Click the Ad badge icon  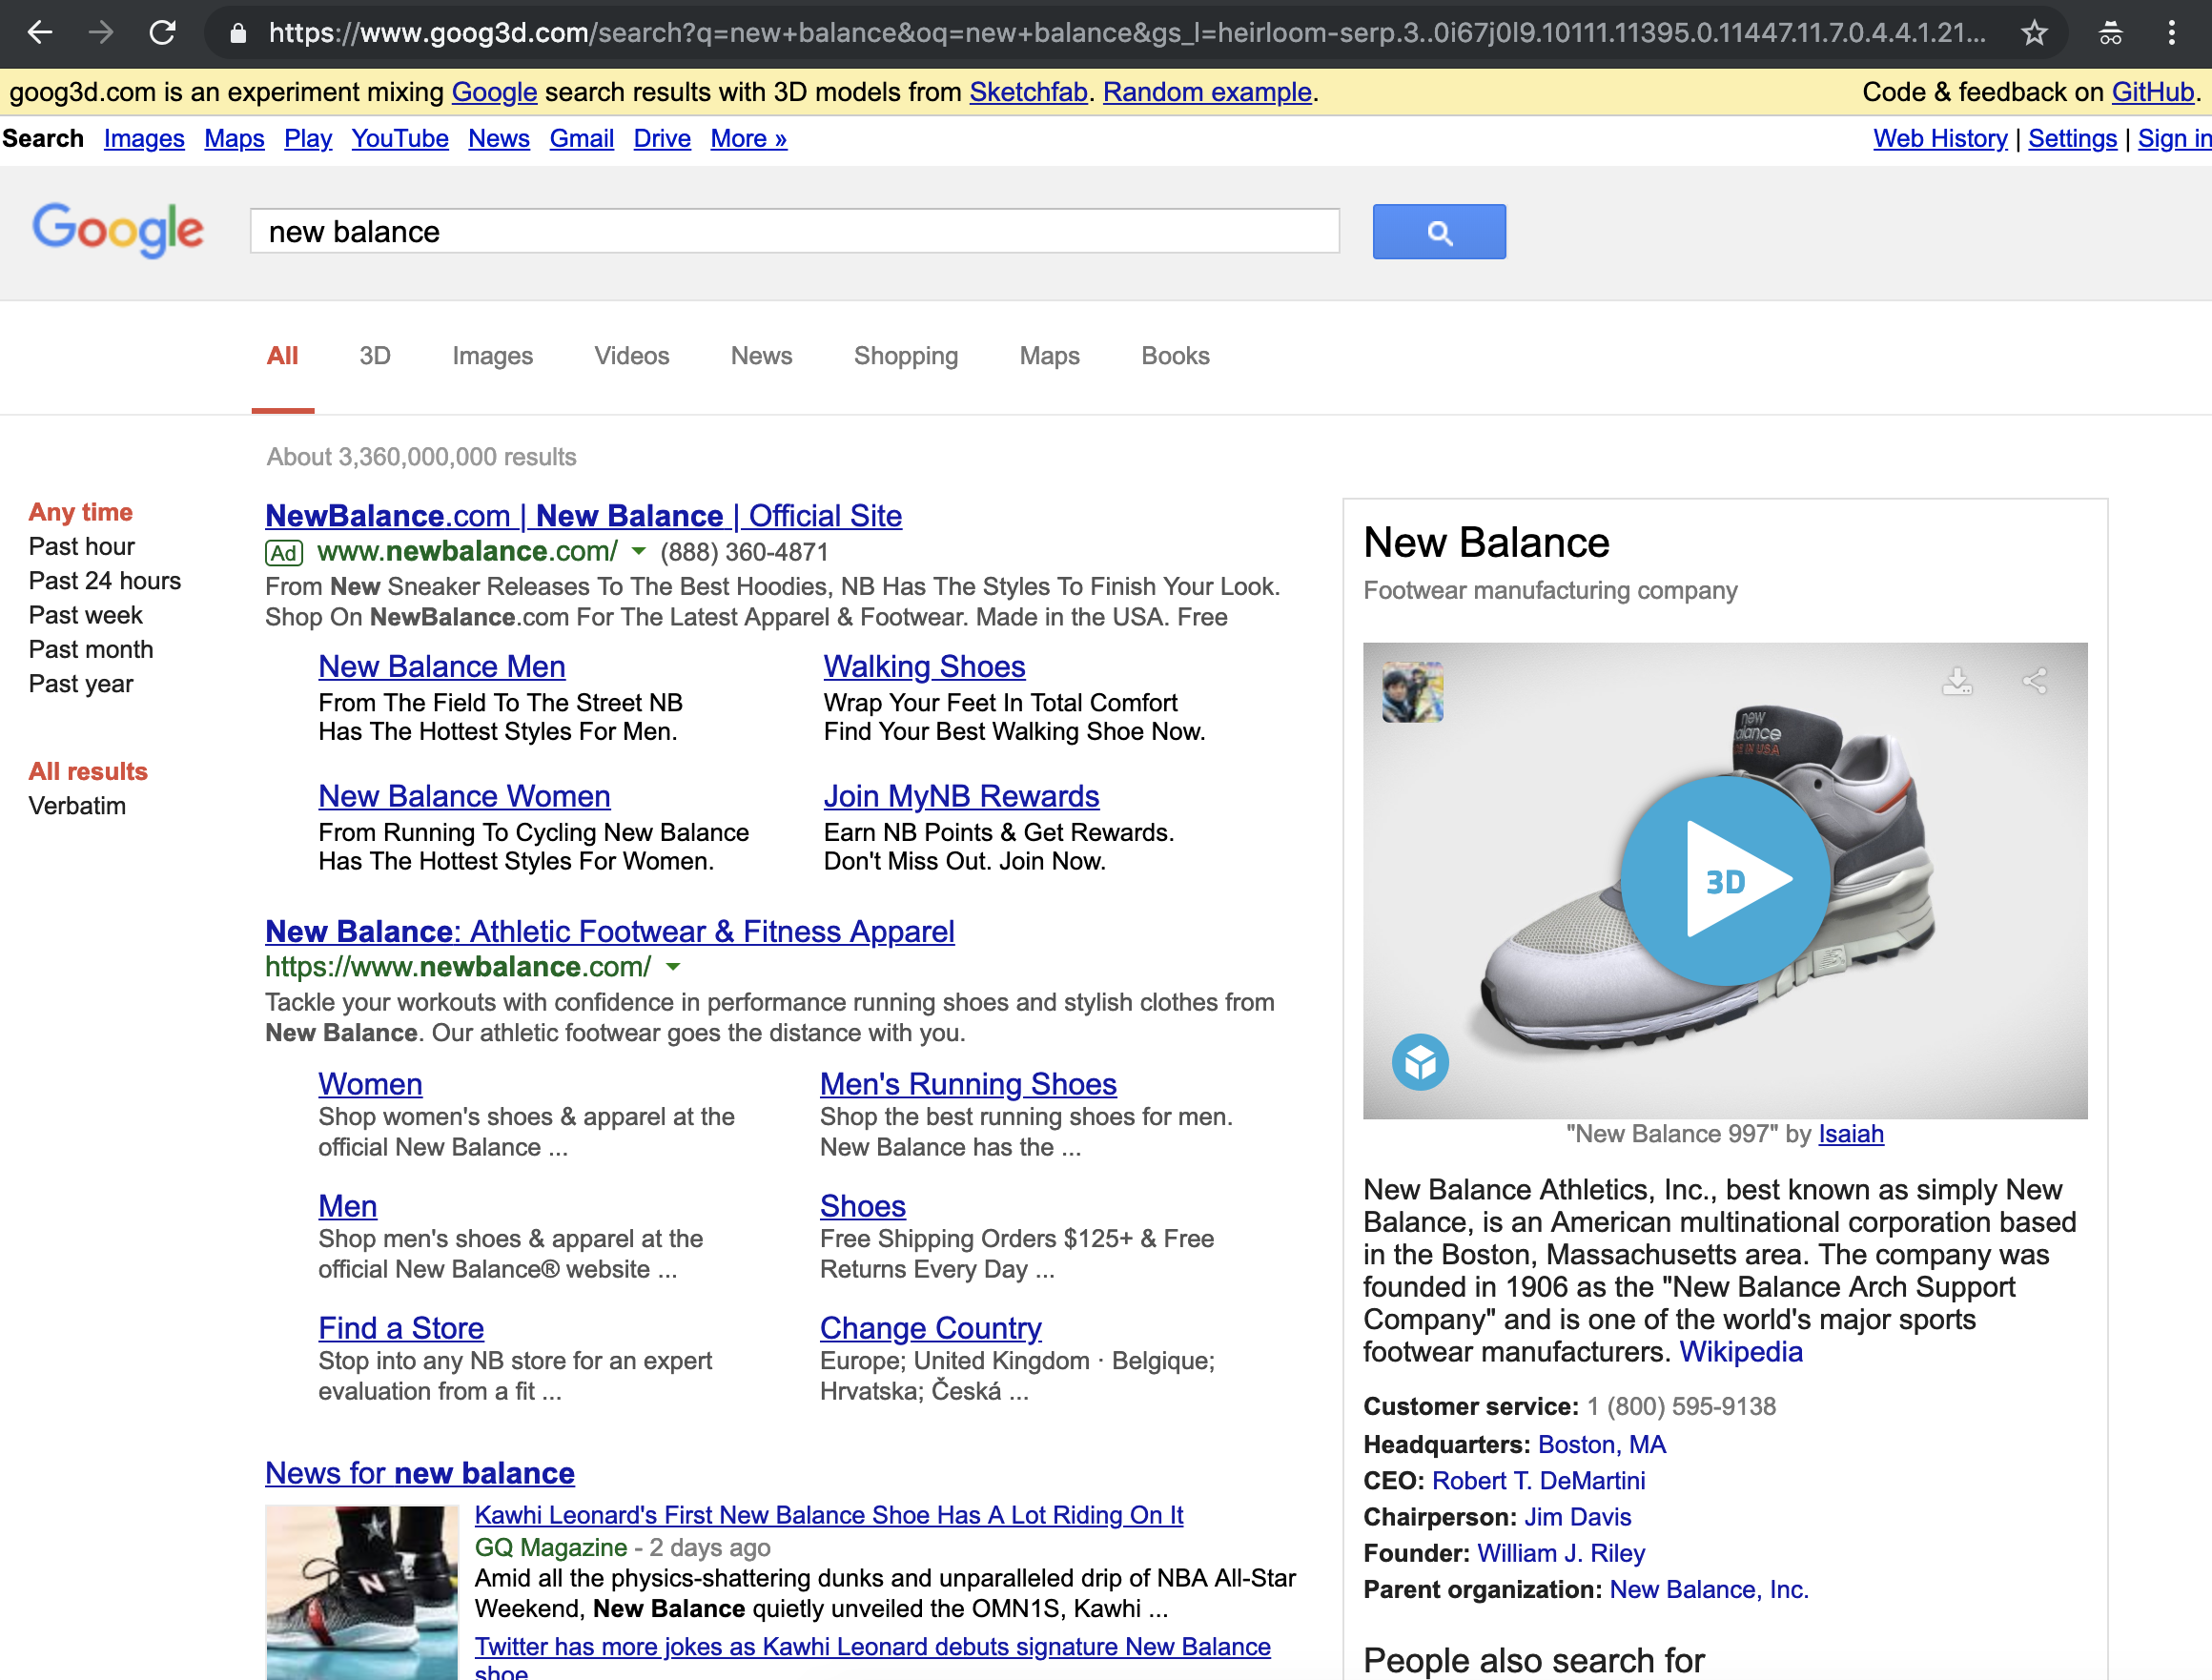point(284,553)
